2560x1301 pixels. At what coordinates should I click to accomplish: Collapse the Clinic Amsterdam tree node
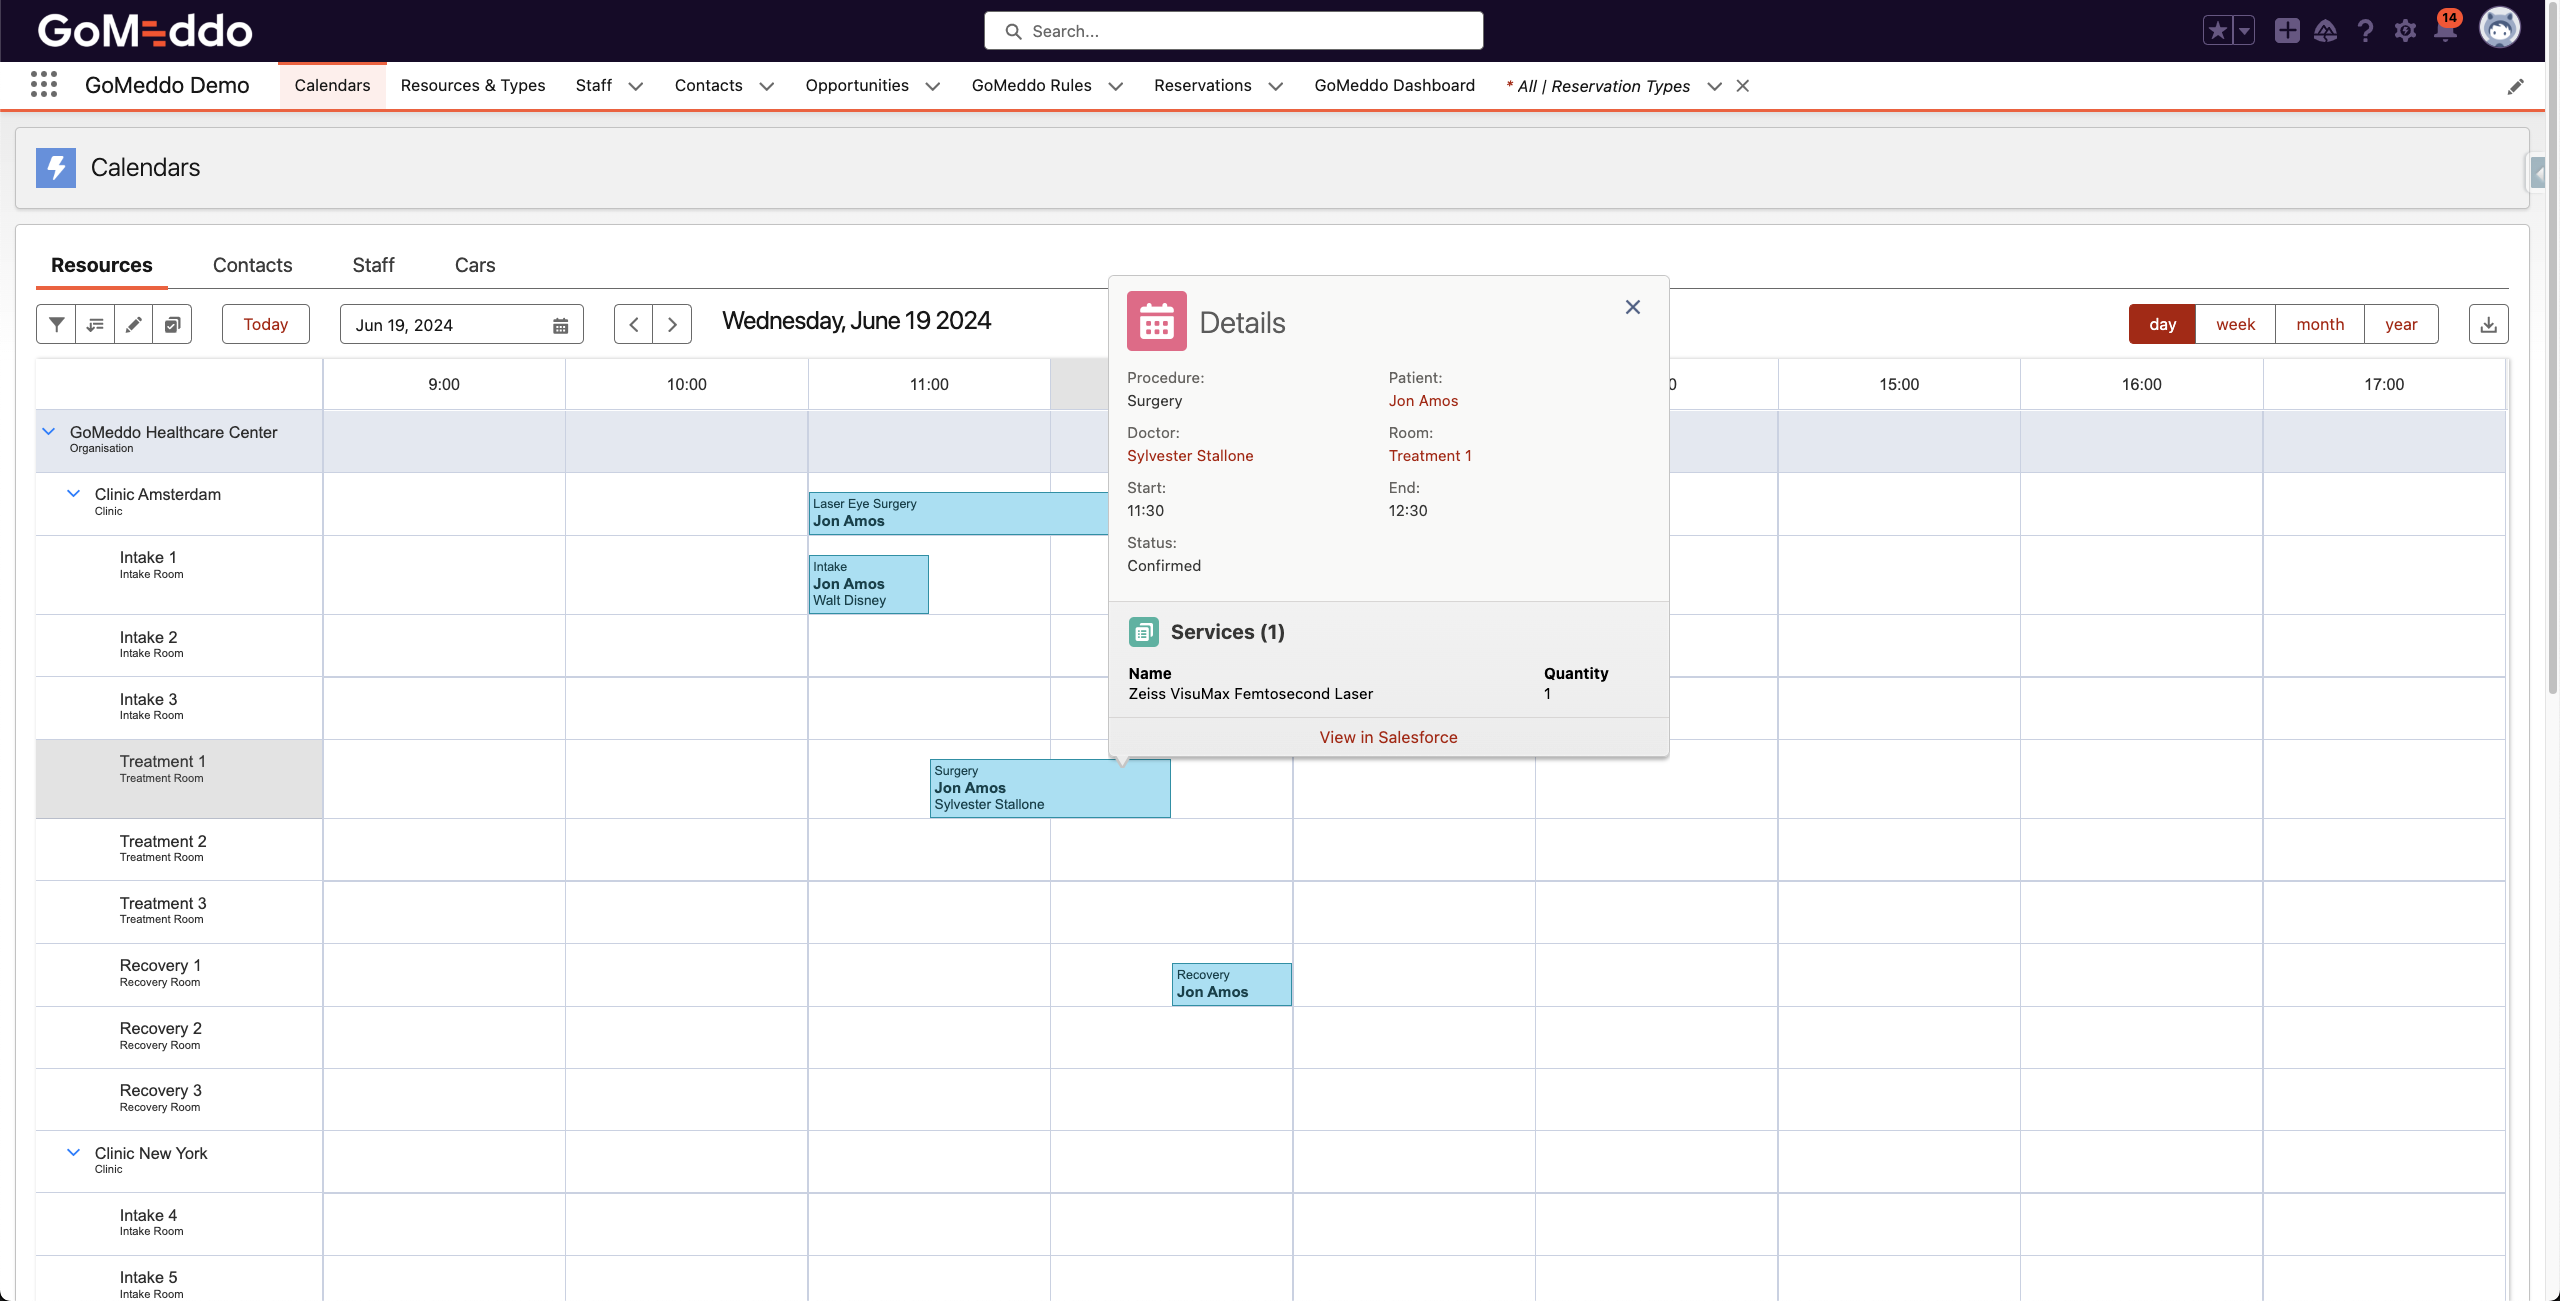73,494
